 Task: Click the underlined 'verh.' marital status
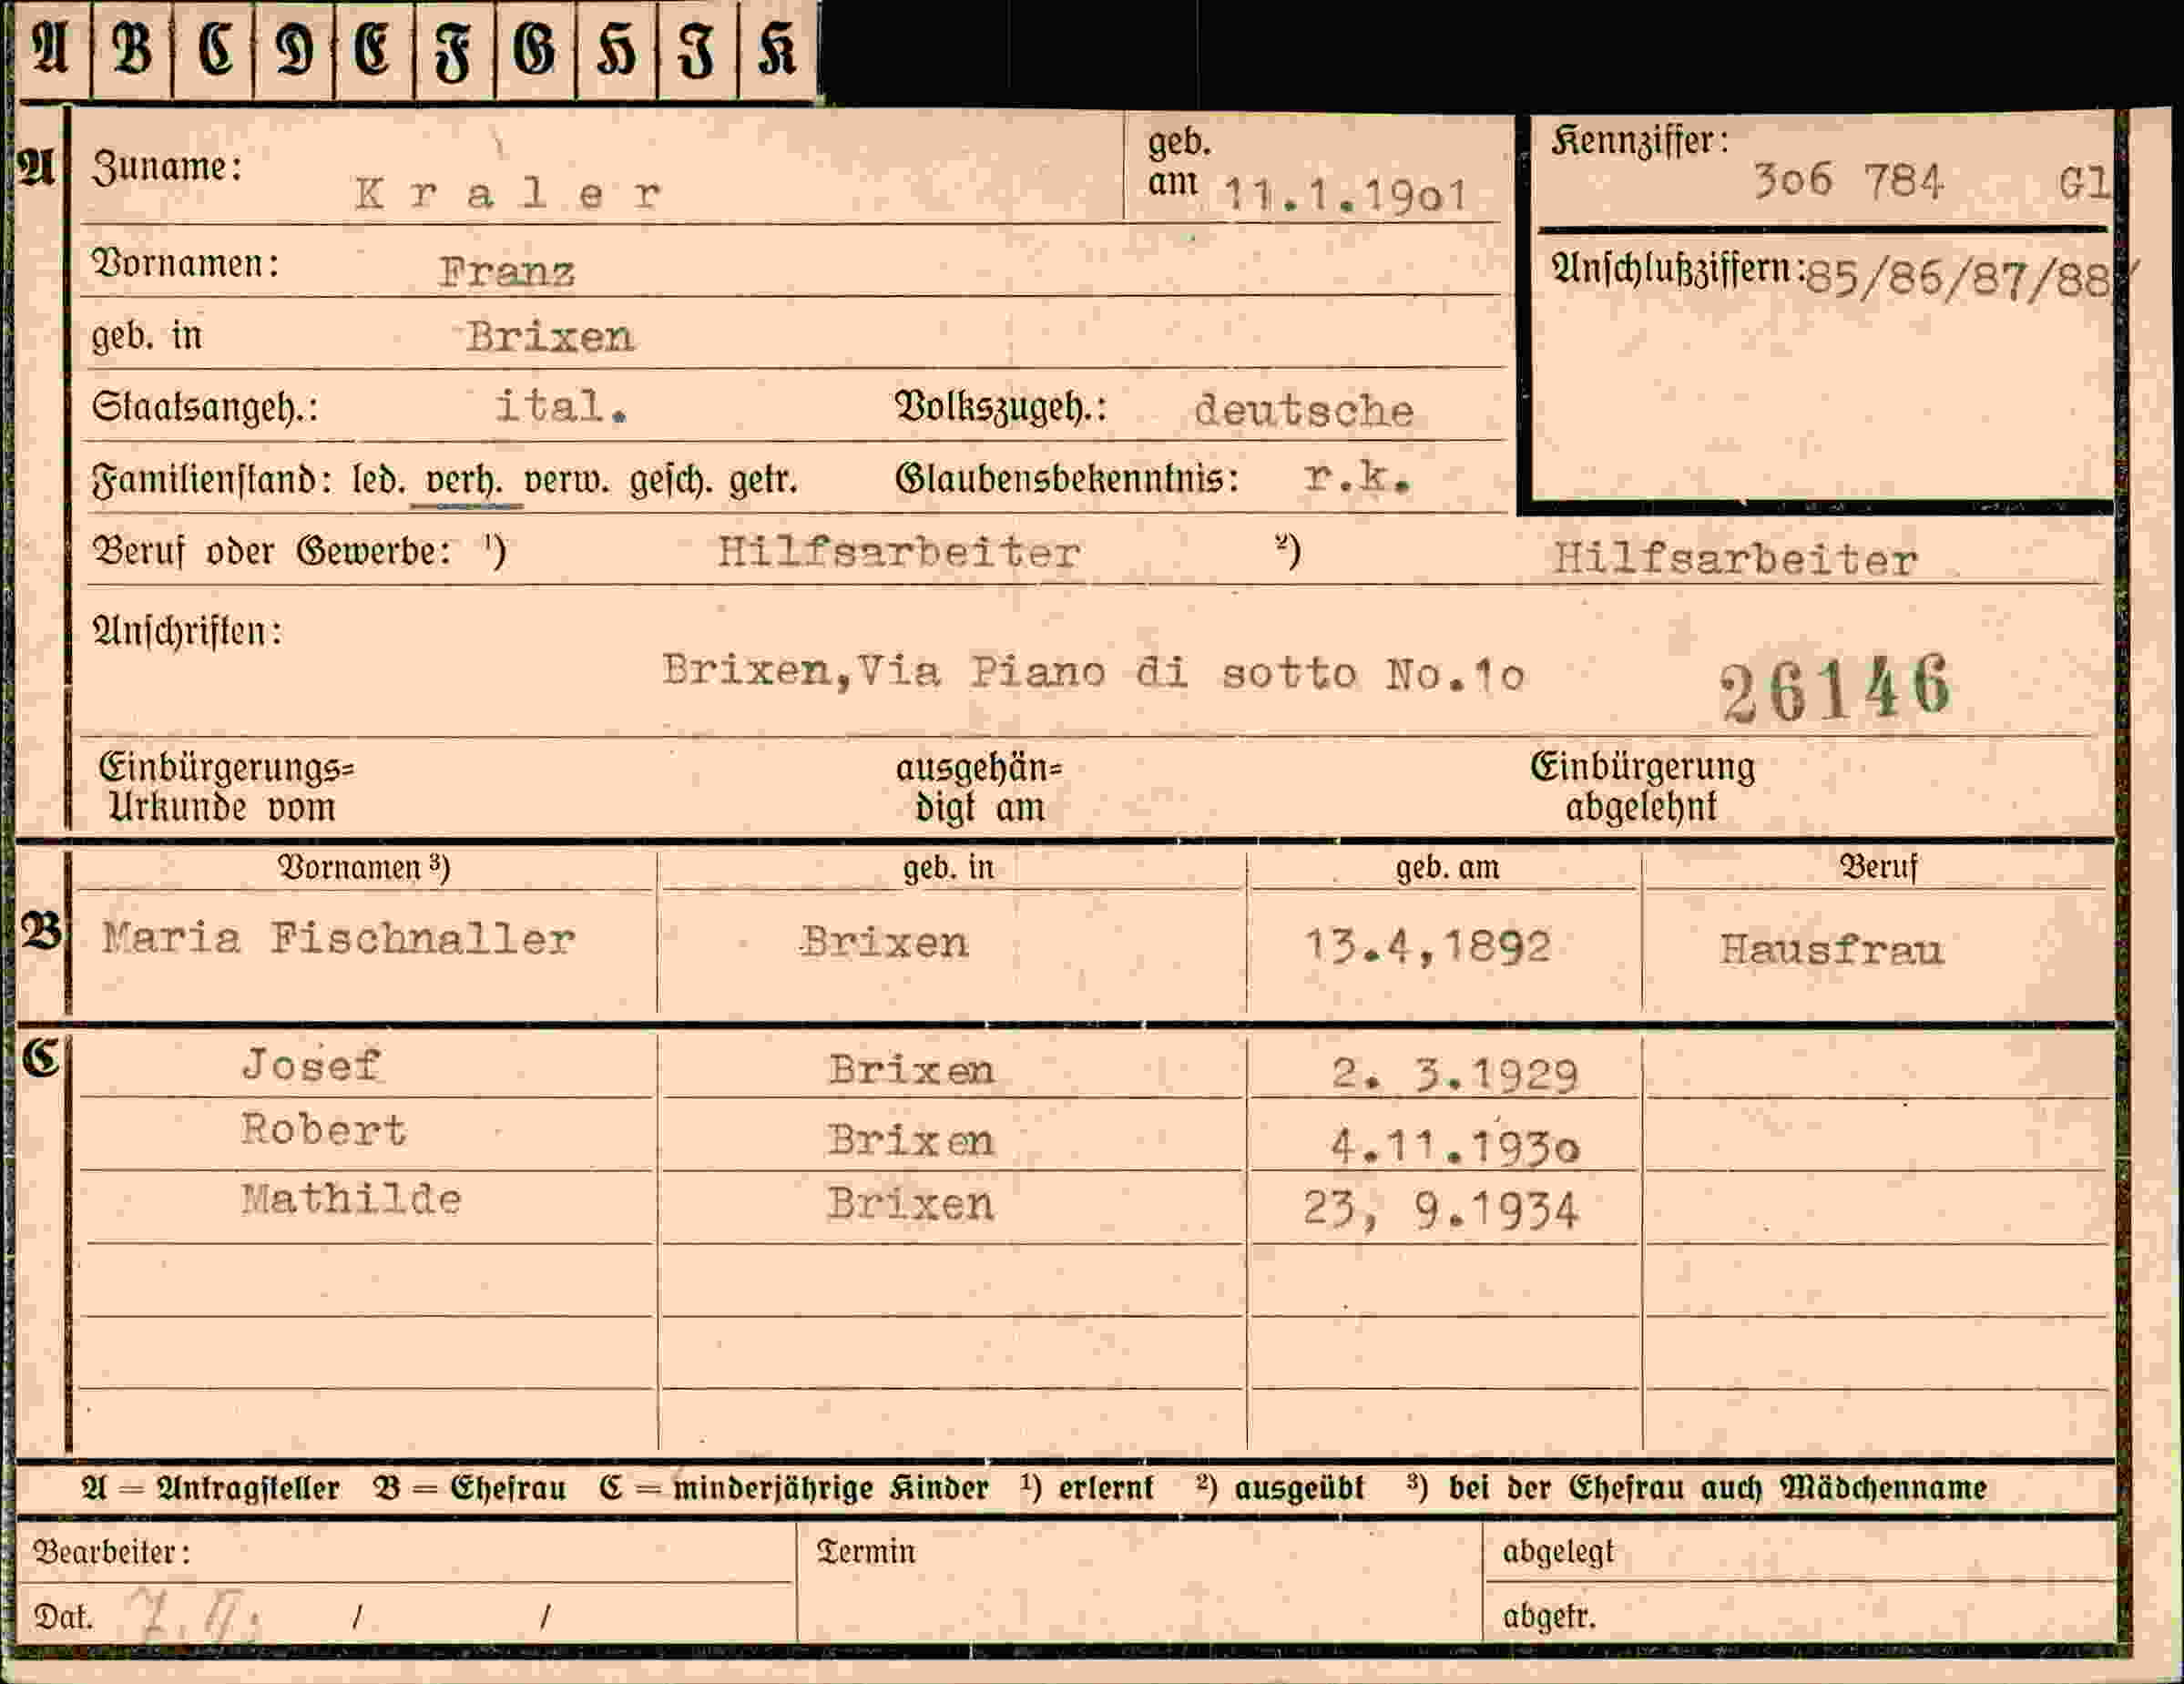tap(465, 481)
